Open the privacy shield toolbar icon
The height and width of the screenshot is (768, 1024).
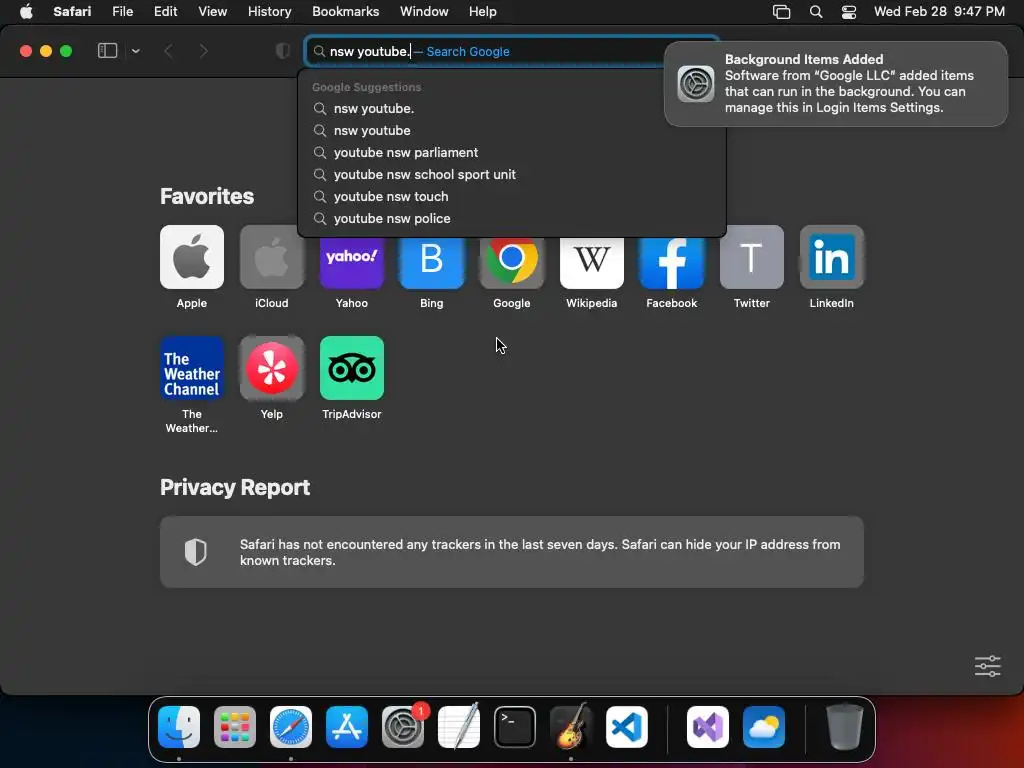pos(283,51)
